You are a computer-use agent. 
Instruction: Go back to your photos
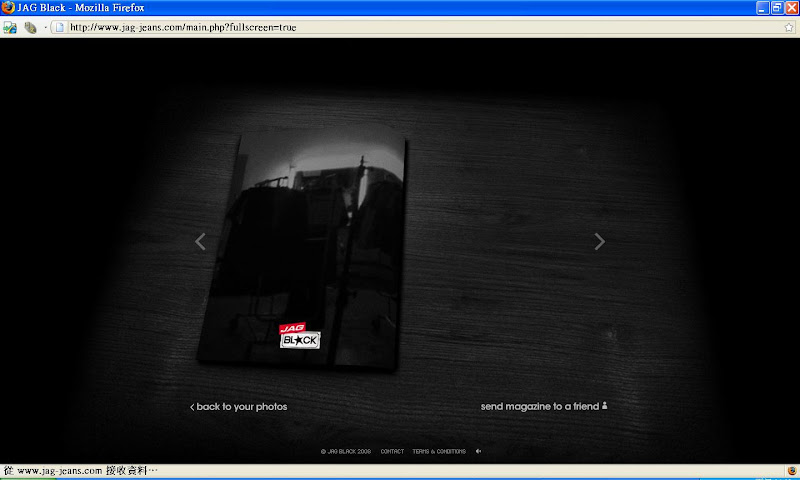(x=238, y=407)
